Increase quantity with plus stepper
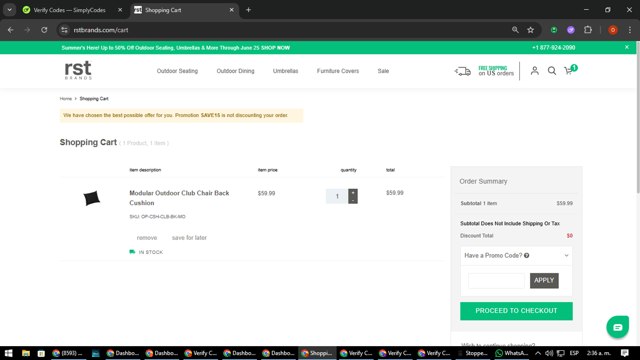The height and width of the screenshot is (360, 640). point(353,193)
